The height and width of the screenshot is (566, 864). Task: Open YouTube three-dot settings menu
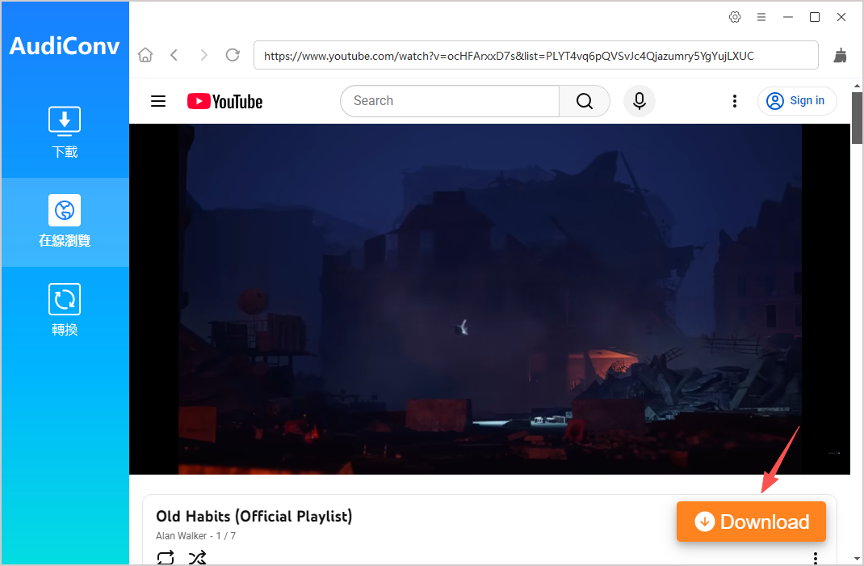(735, 101)
